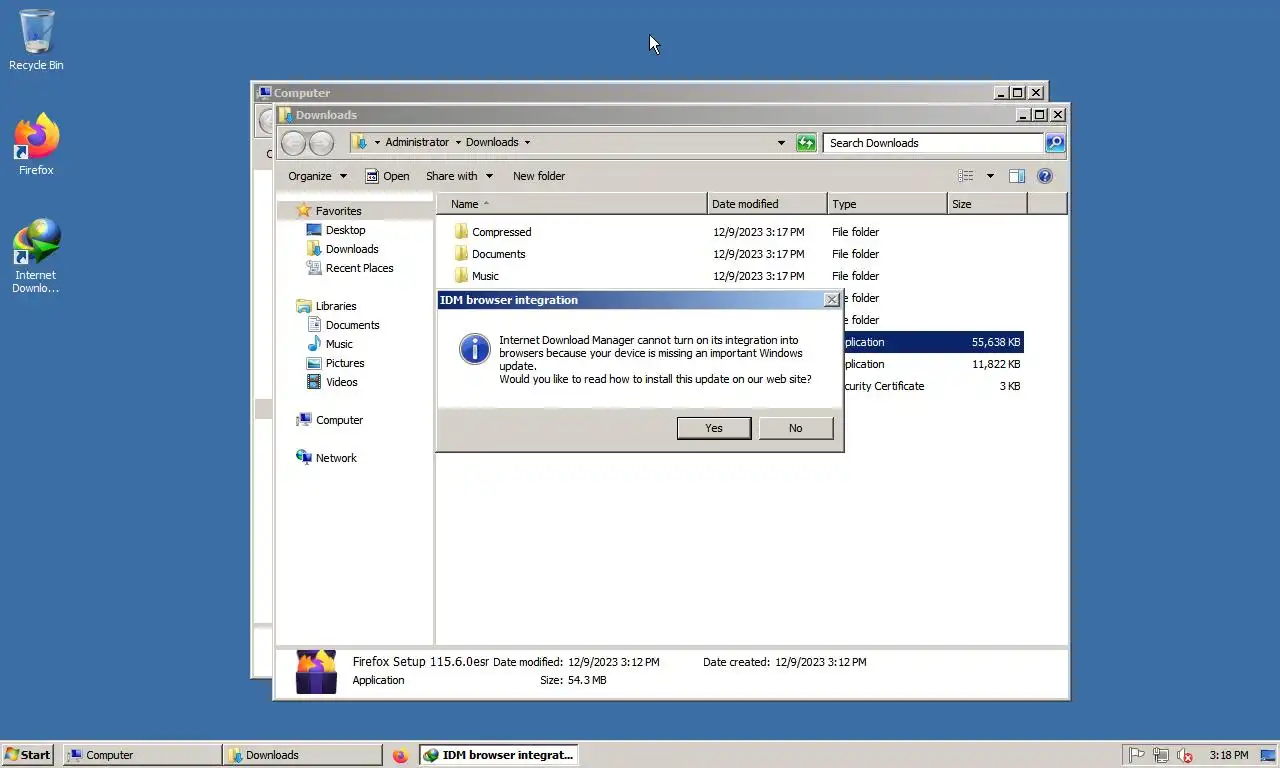Maximize the Downloads window
Screen dimensions: 1280x768
pos(1039,115)
